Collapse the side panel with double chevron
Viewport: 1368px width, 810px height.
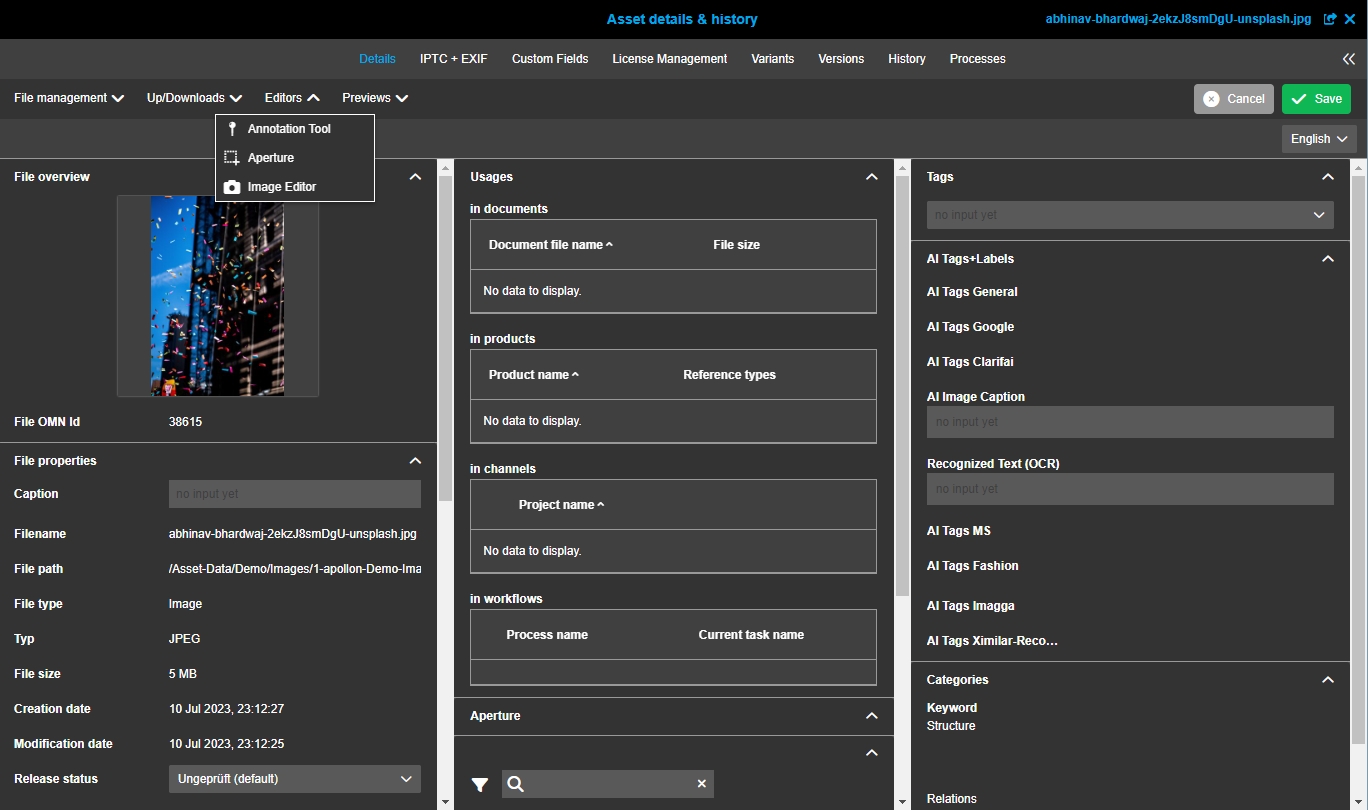(x=1349, y=59)
